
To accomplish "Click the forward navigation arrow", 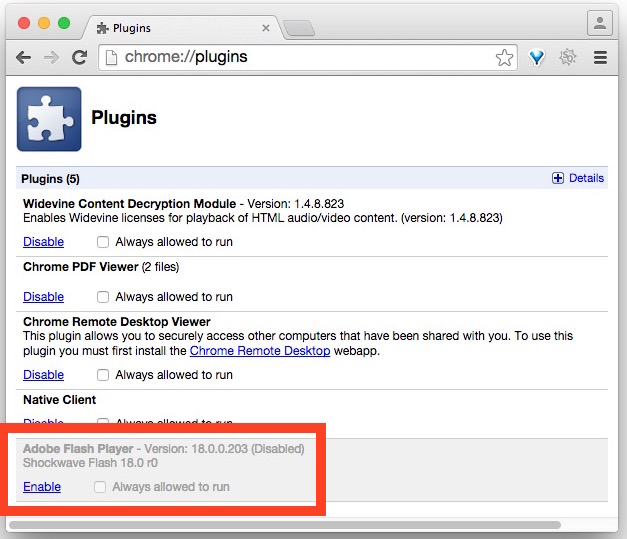I will (51, 58).
